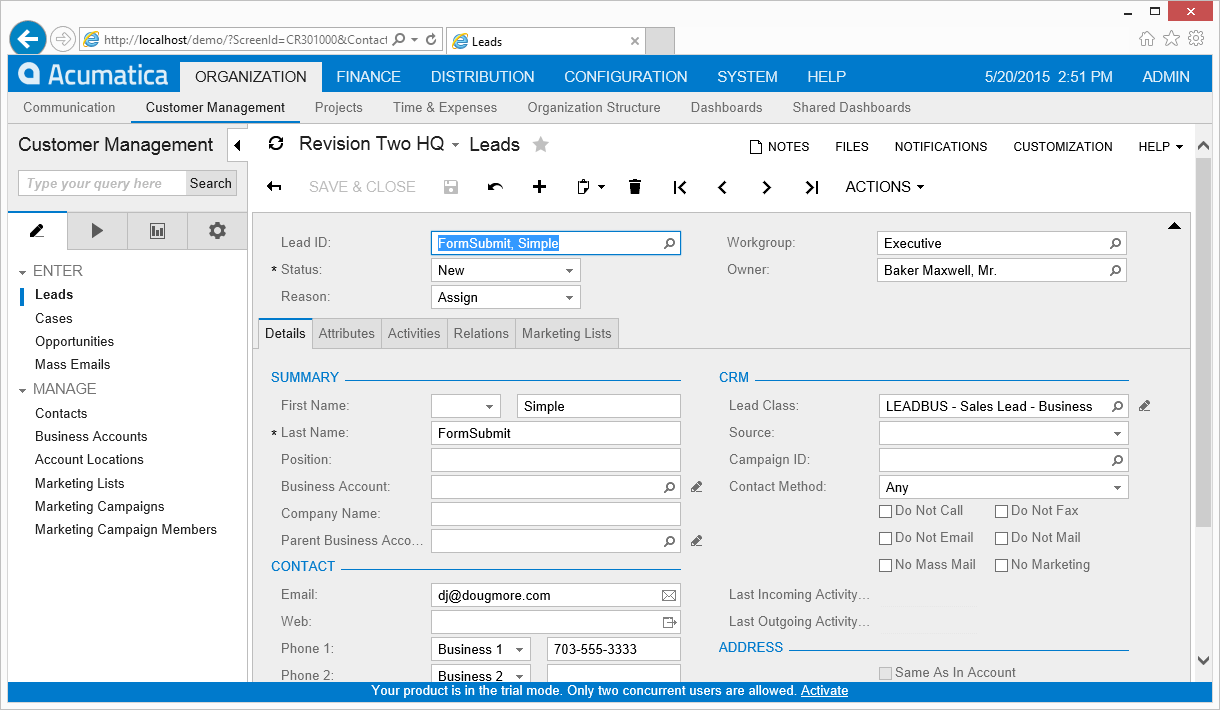Screen dimensions: 1220x710
Task: Open Opportunities in the sidebar
Action: click(74, 342)
